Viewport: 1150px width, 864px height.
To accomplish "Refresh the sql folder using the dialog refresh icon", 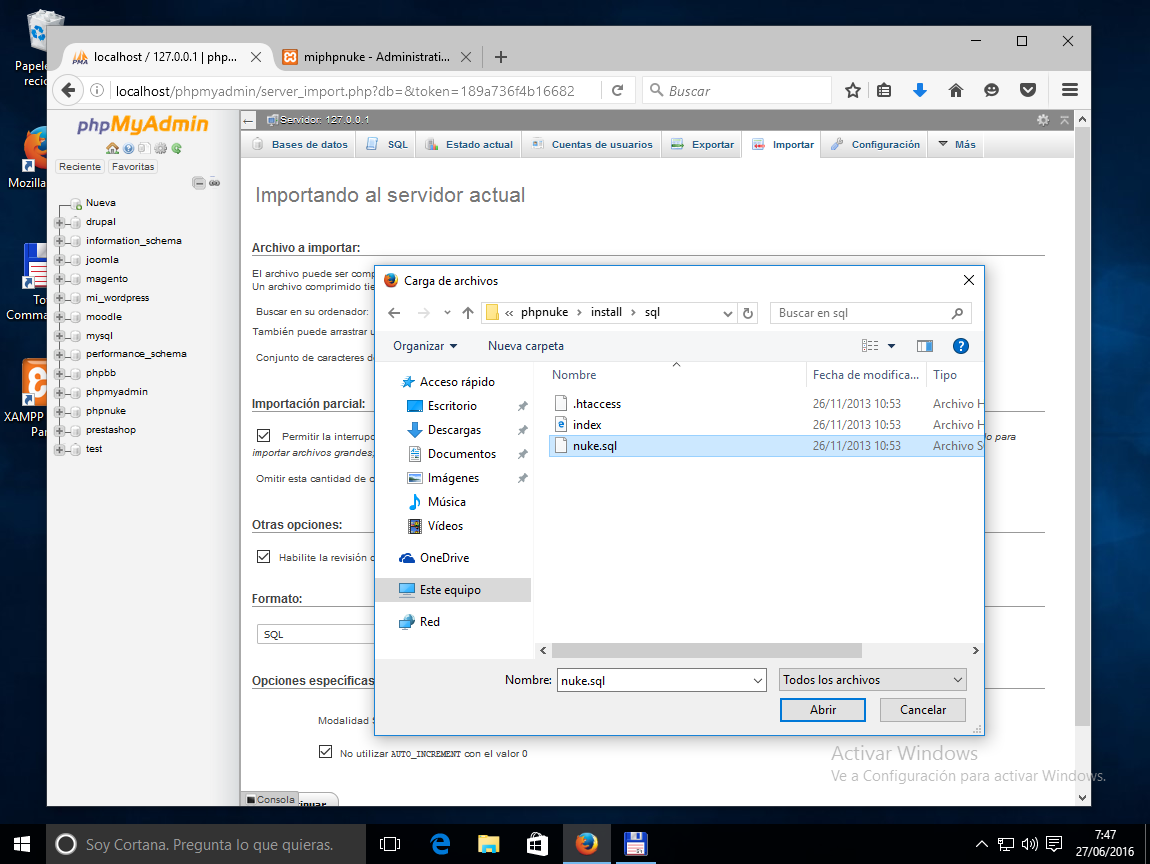I will pos(748,313).
